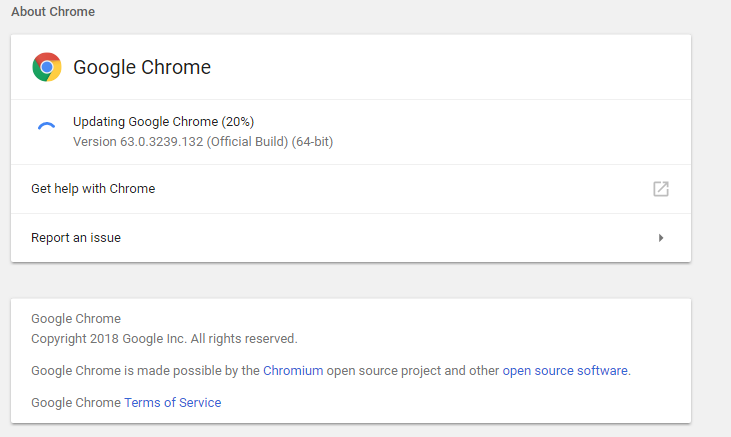The height and width of the screenshot is (437, 731).
Task: Open the Terms of Service link
Action: pos(172,402)
